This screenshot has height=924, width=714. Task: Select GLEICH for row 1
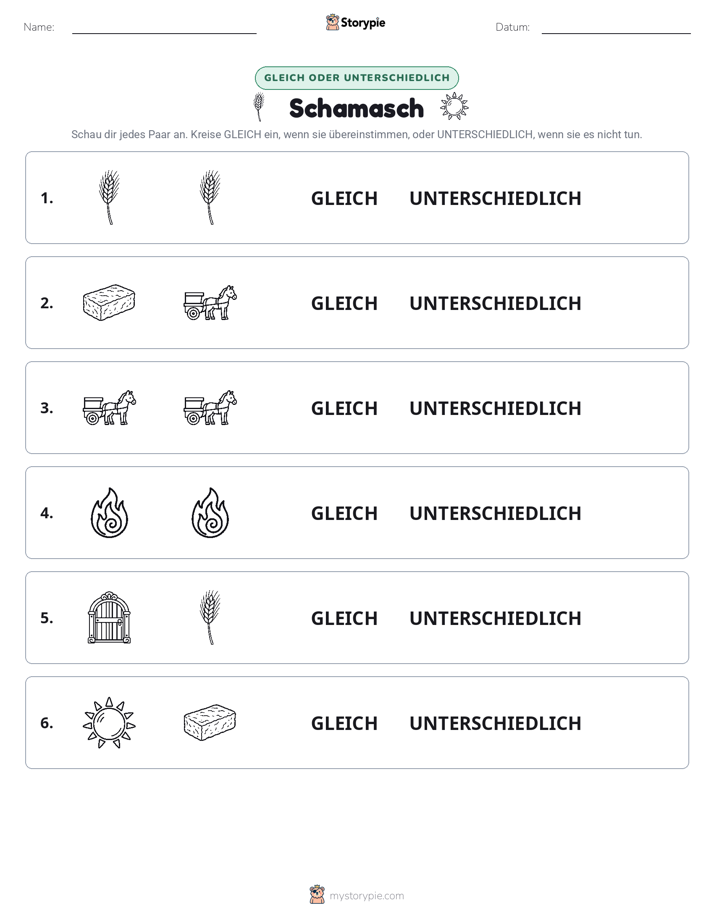coord(344,199)
